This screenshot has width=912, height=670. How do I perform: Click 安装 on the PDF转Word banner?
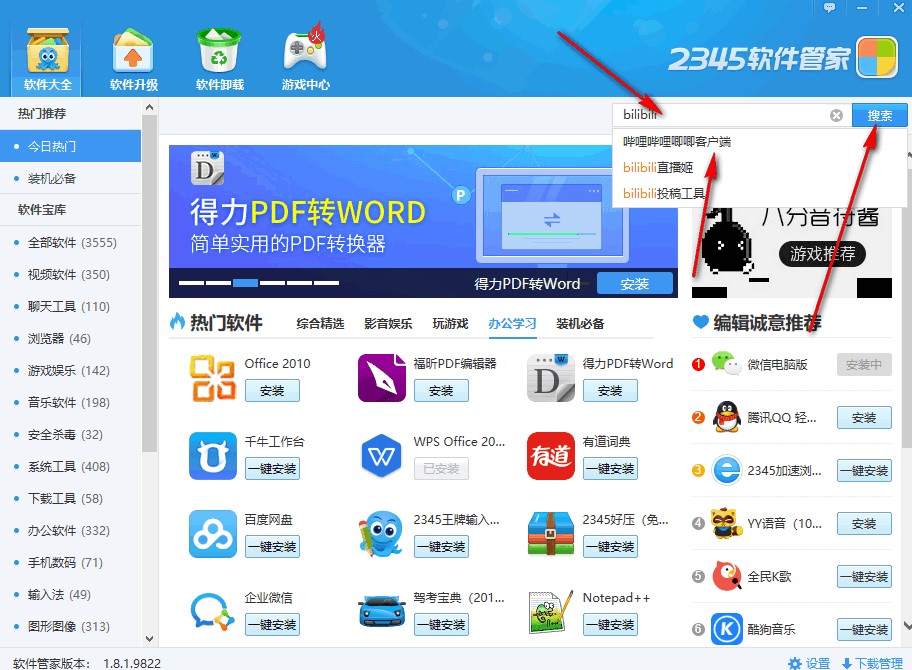click(635, 284)
